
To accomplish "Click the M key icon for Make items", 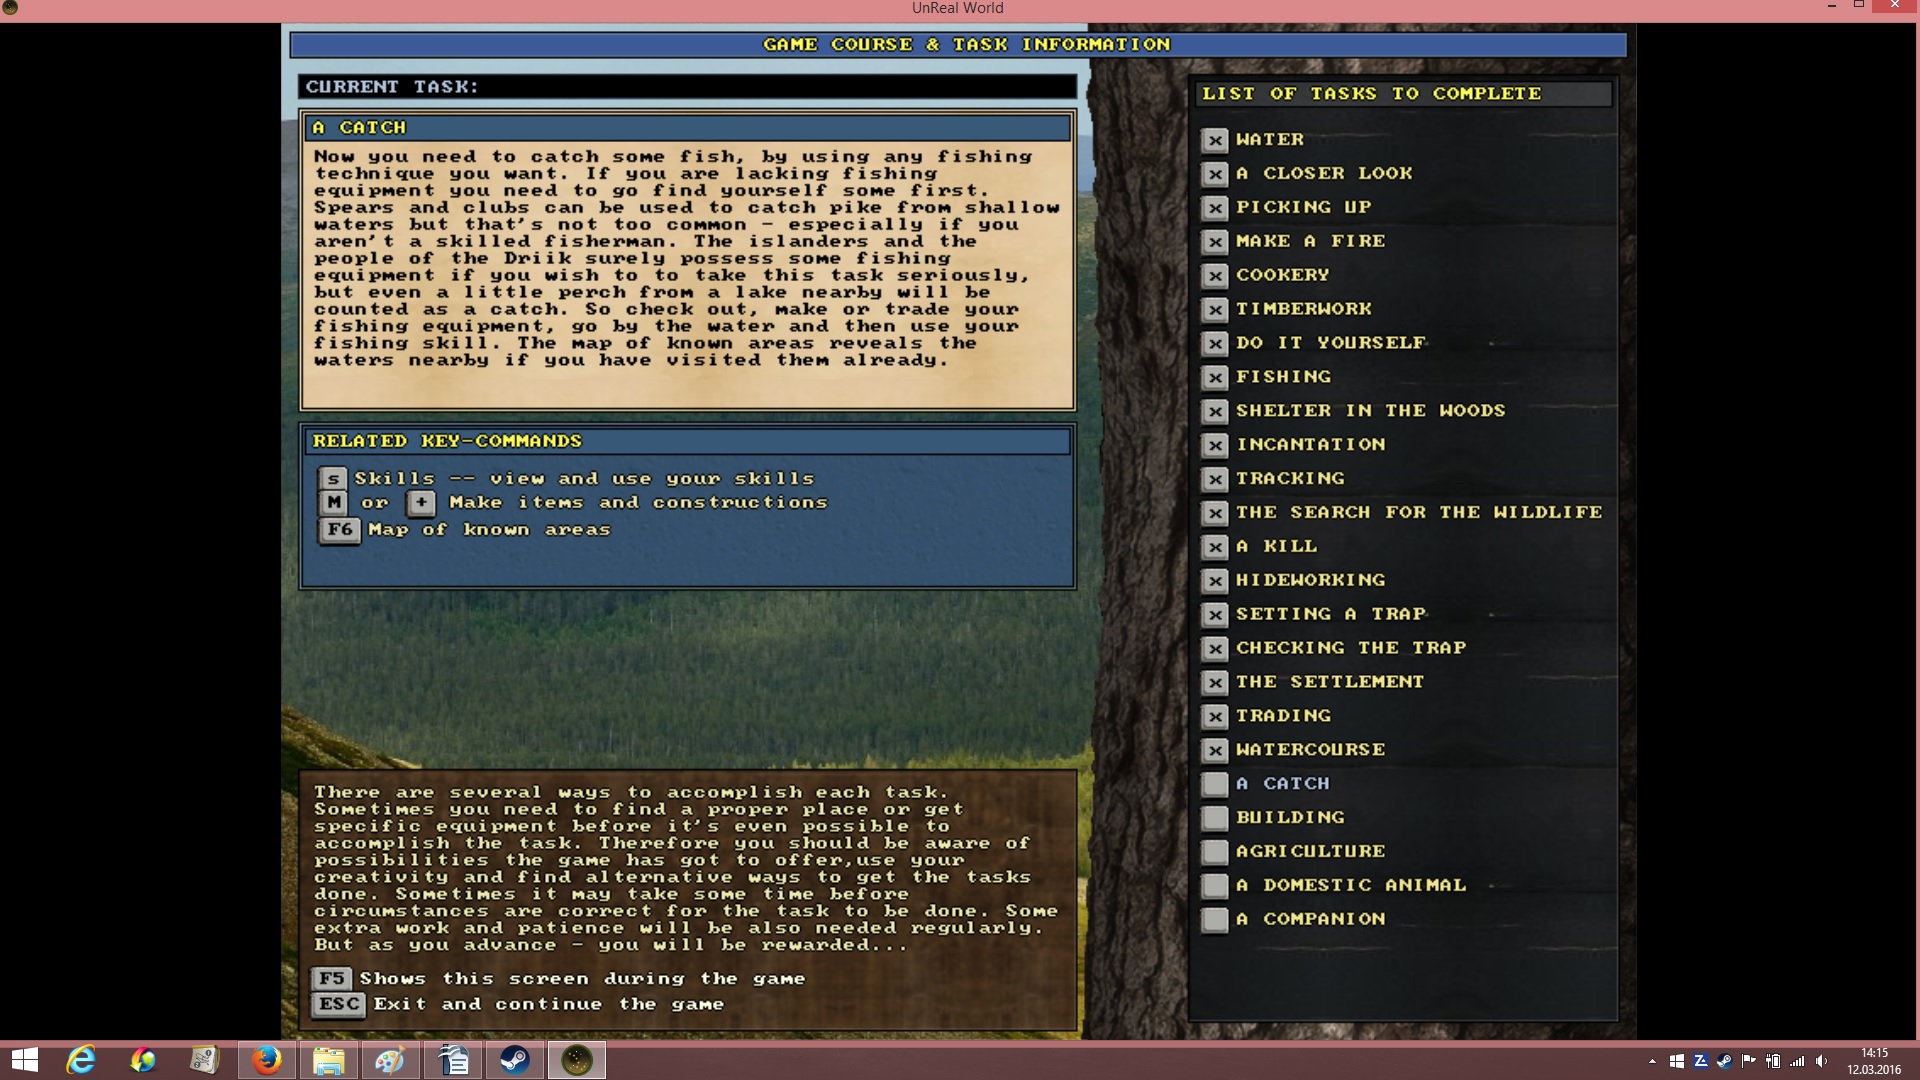I will 333,502.
